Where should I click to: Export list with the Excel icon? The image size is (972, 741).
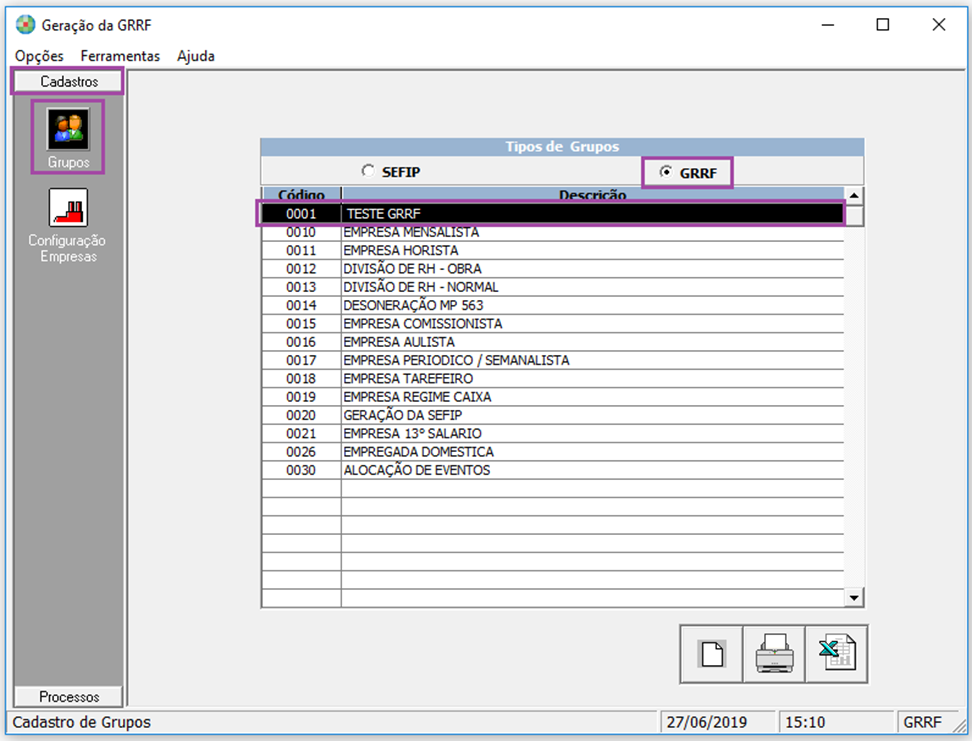tap(836, 654)
